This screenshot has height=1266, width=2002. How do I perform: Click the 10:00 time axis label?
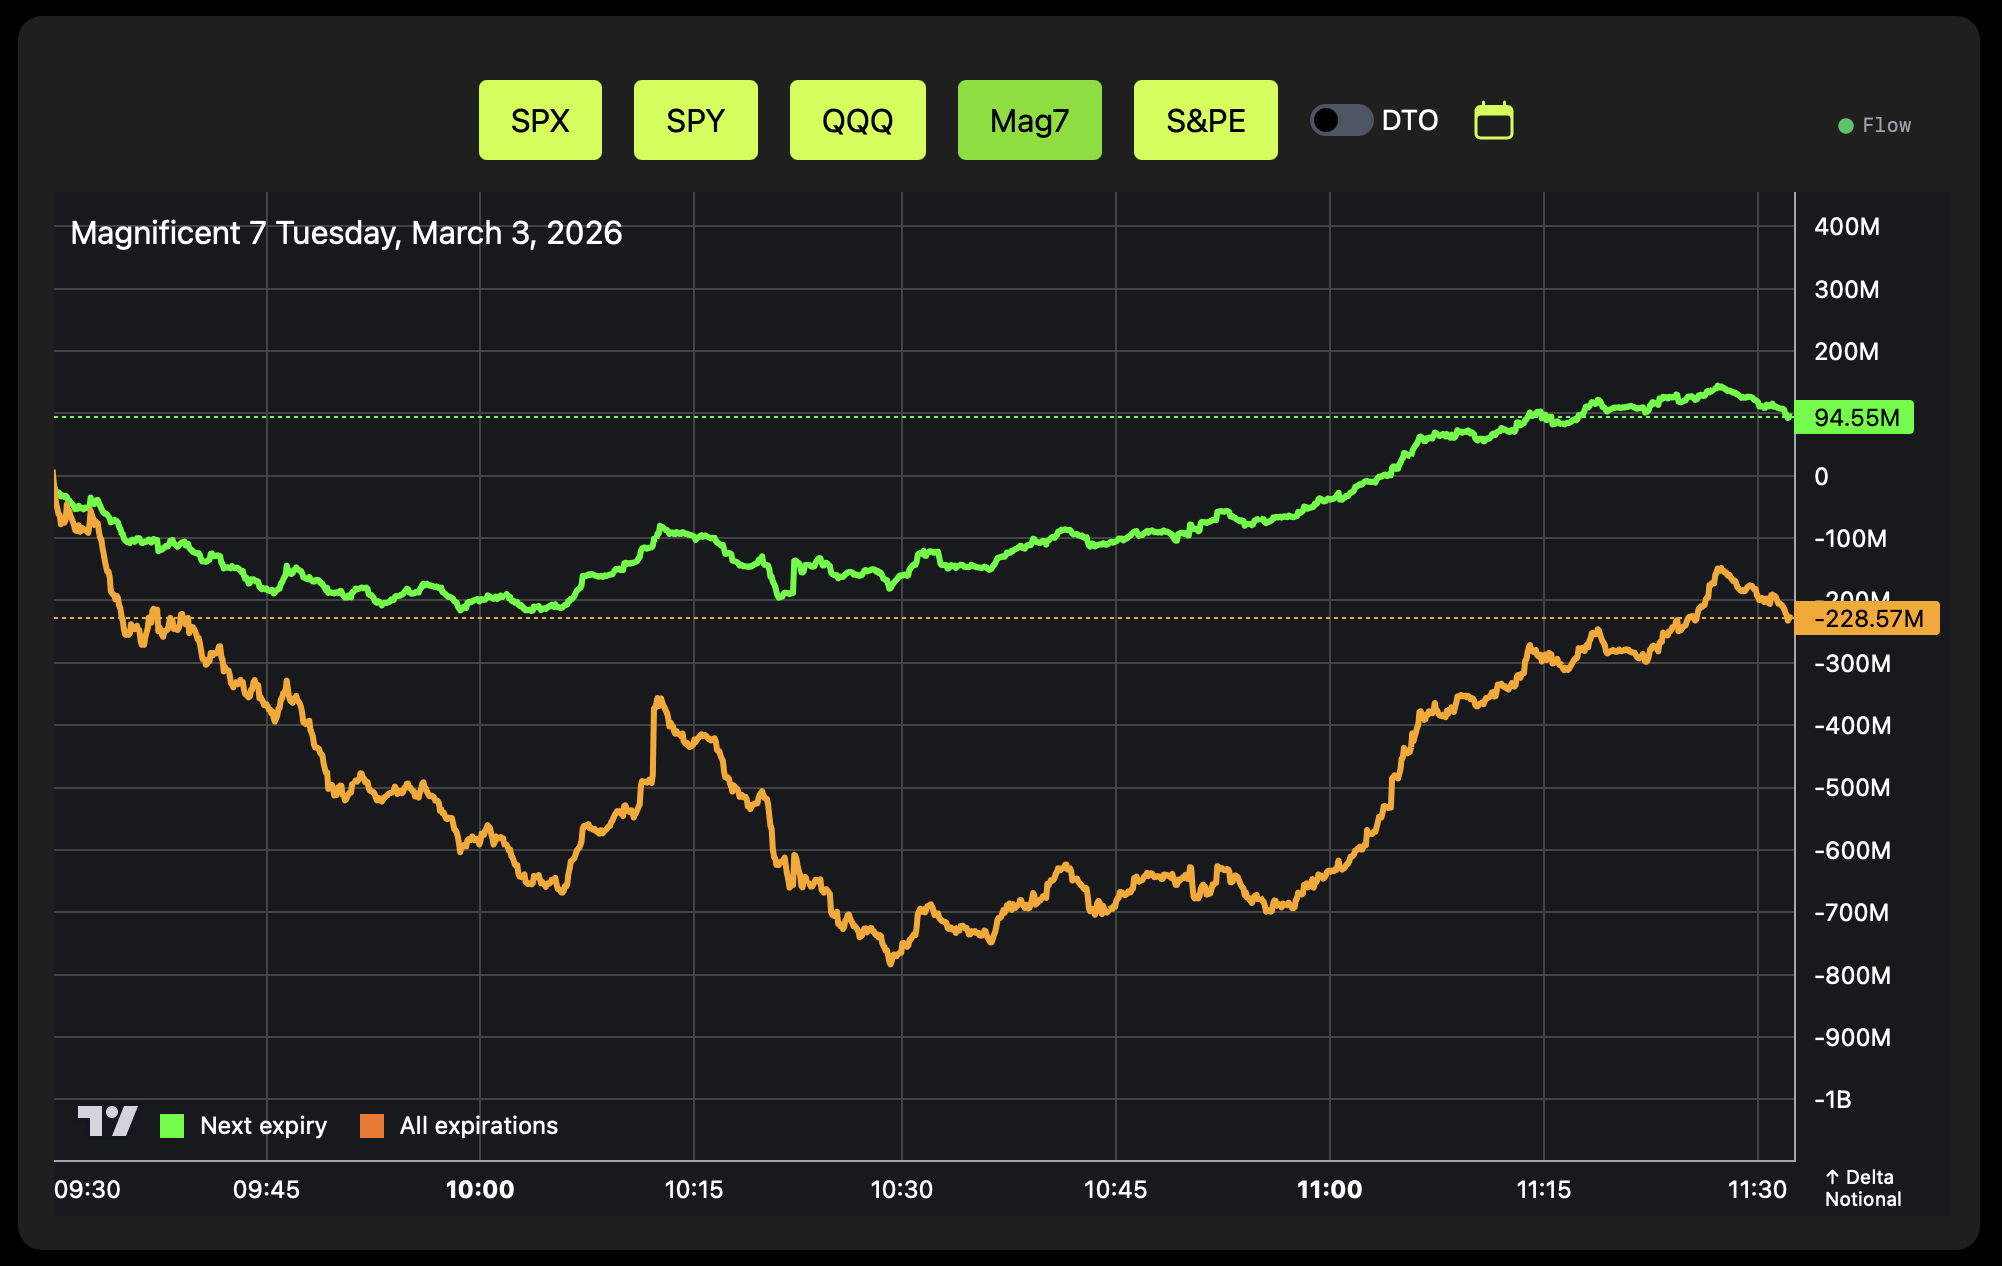pyautogui.click(x=480, y=1190)
